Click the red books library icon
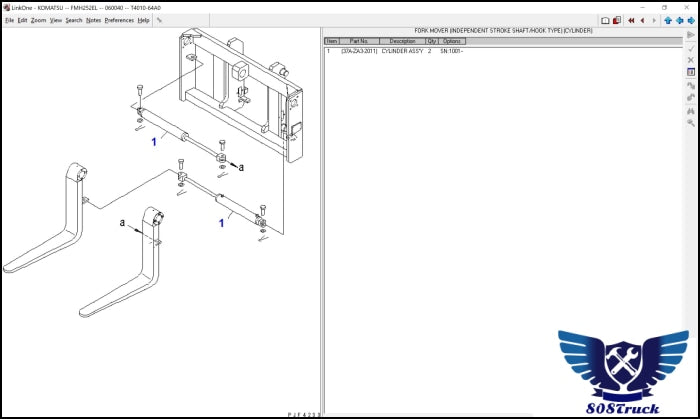The image size is (700, 419). (x=617, y=20)
